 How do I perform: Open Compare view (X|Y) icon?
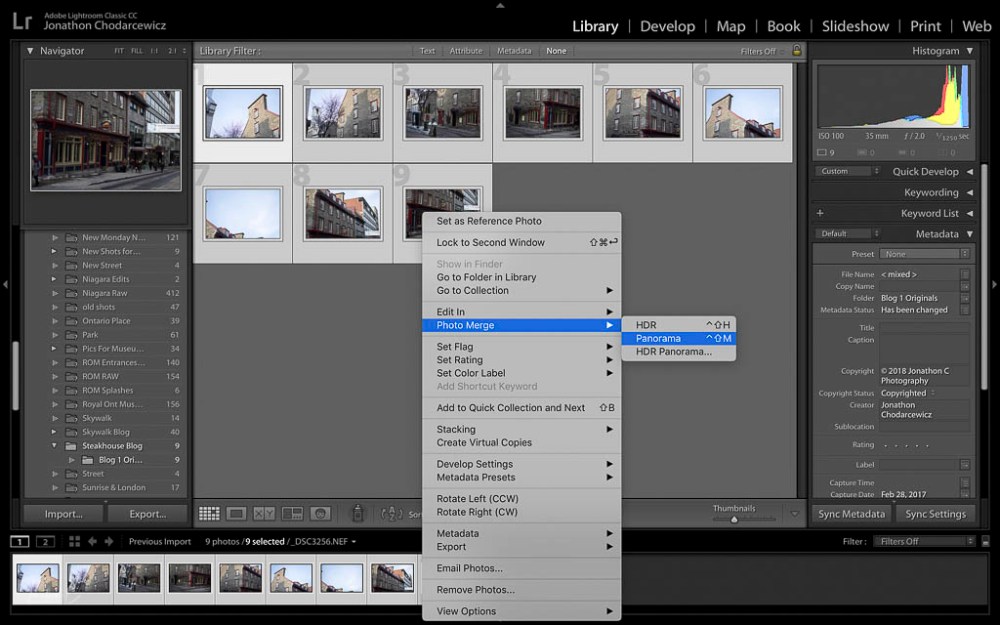pyautogui.click(x=264, y=514)
